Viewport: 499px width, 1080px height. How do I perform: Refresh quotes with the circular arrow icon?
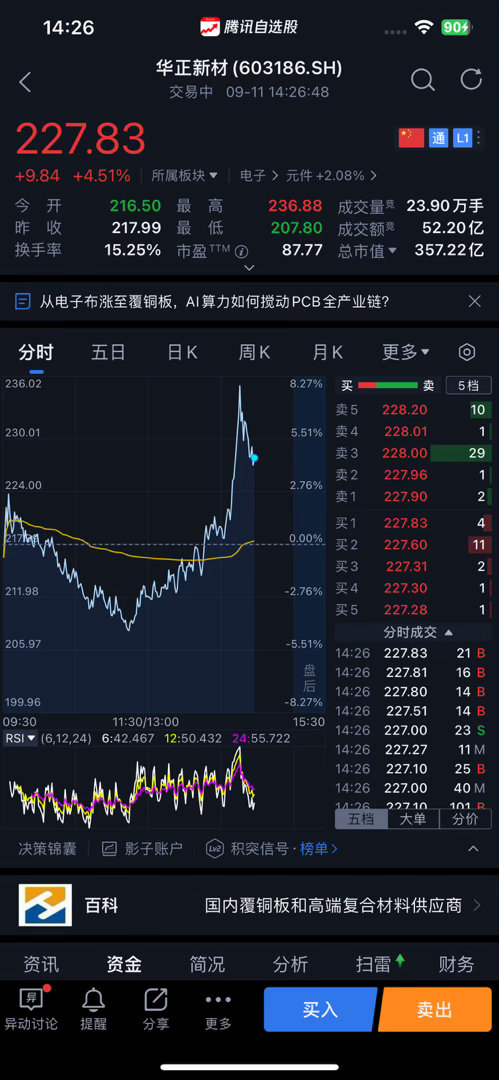click(471, 79)
